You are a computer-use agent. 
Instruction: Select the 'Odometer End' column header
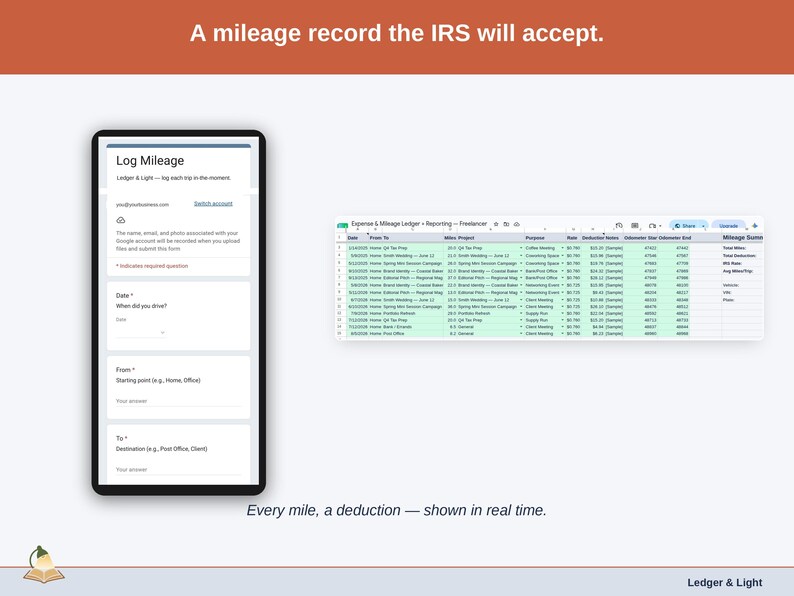(x=674, y=237)
